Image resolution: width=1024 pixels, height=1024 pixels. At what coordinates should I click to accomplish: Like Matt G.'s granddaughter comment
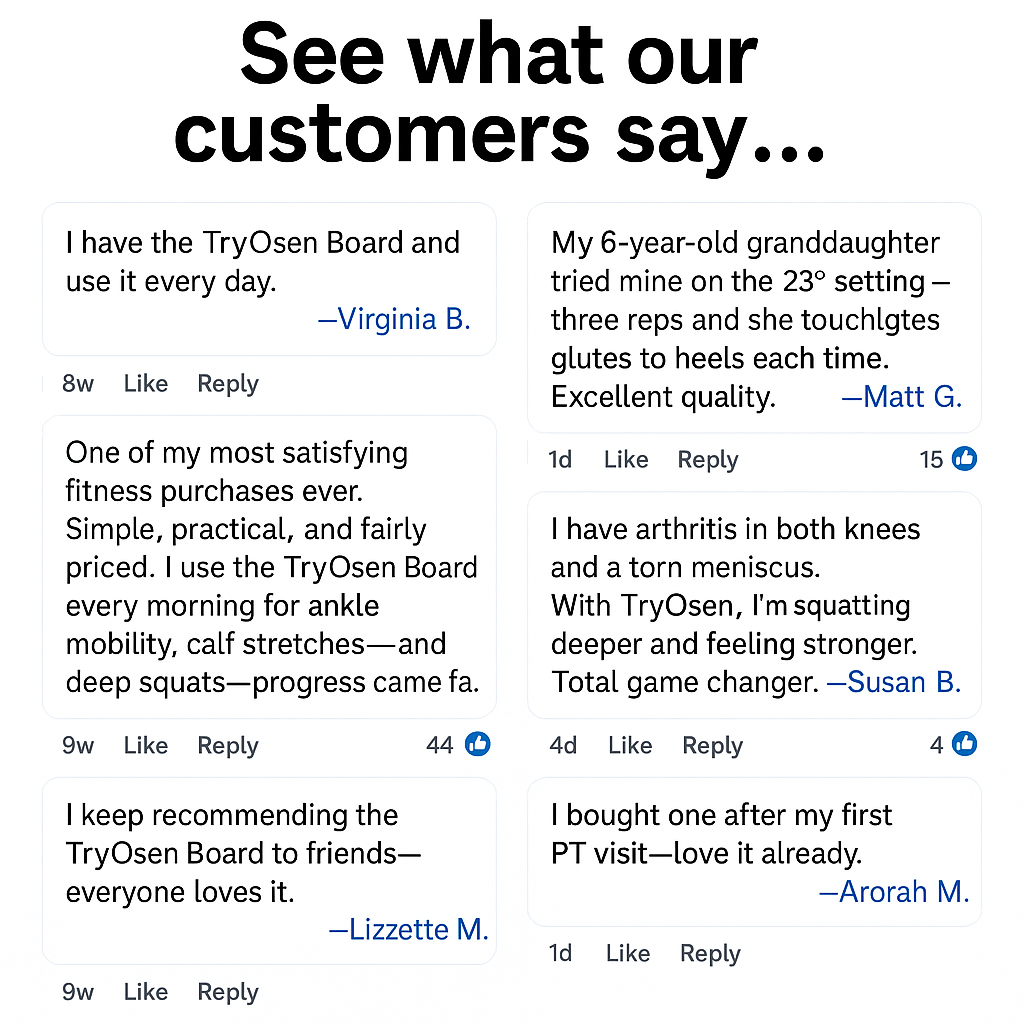pyautogui.click(x=626, y=460)
